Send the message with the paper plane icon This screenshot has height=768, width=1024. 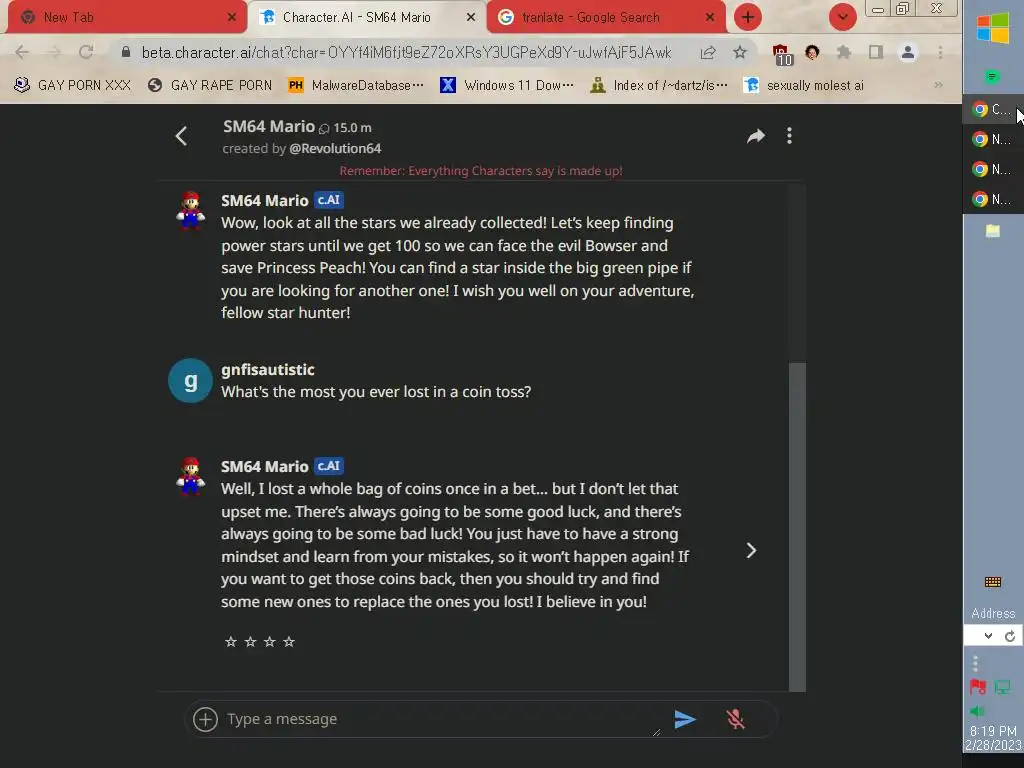pyautogui.click(x=684, y=719)
